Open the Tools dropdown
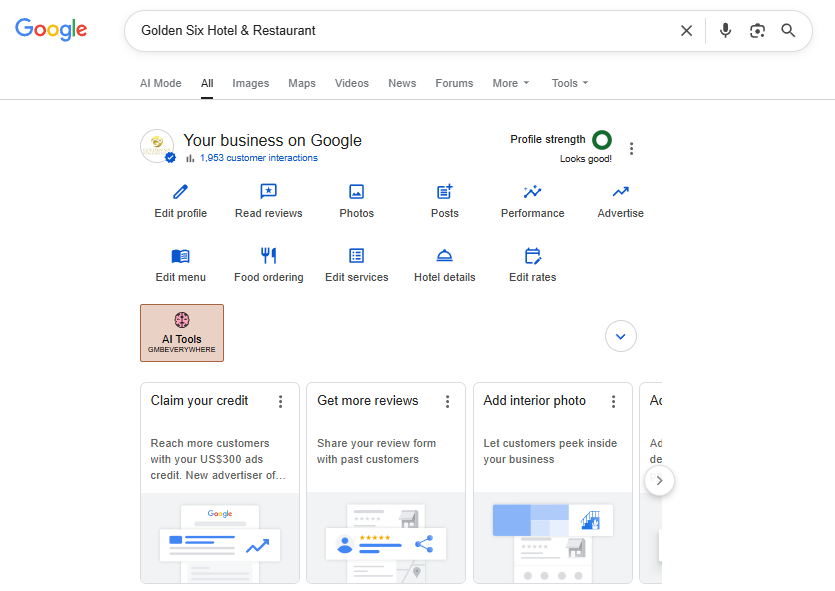This screenshot has width=835, height=591. click(570, 83)
